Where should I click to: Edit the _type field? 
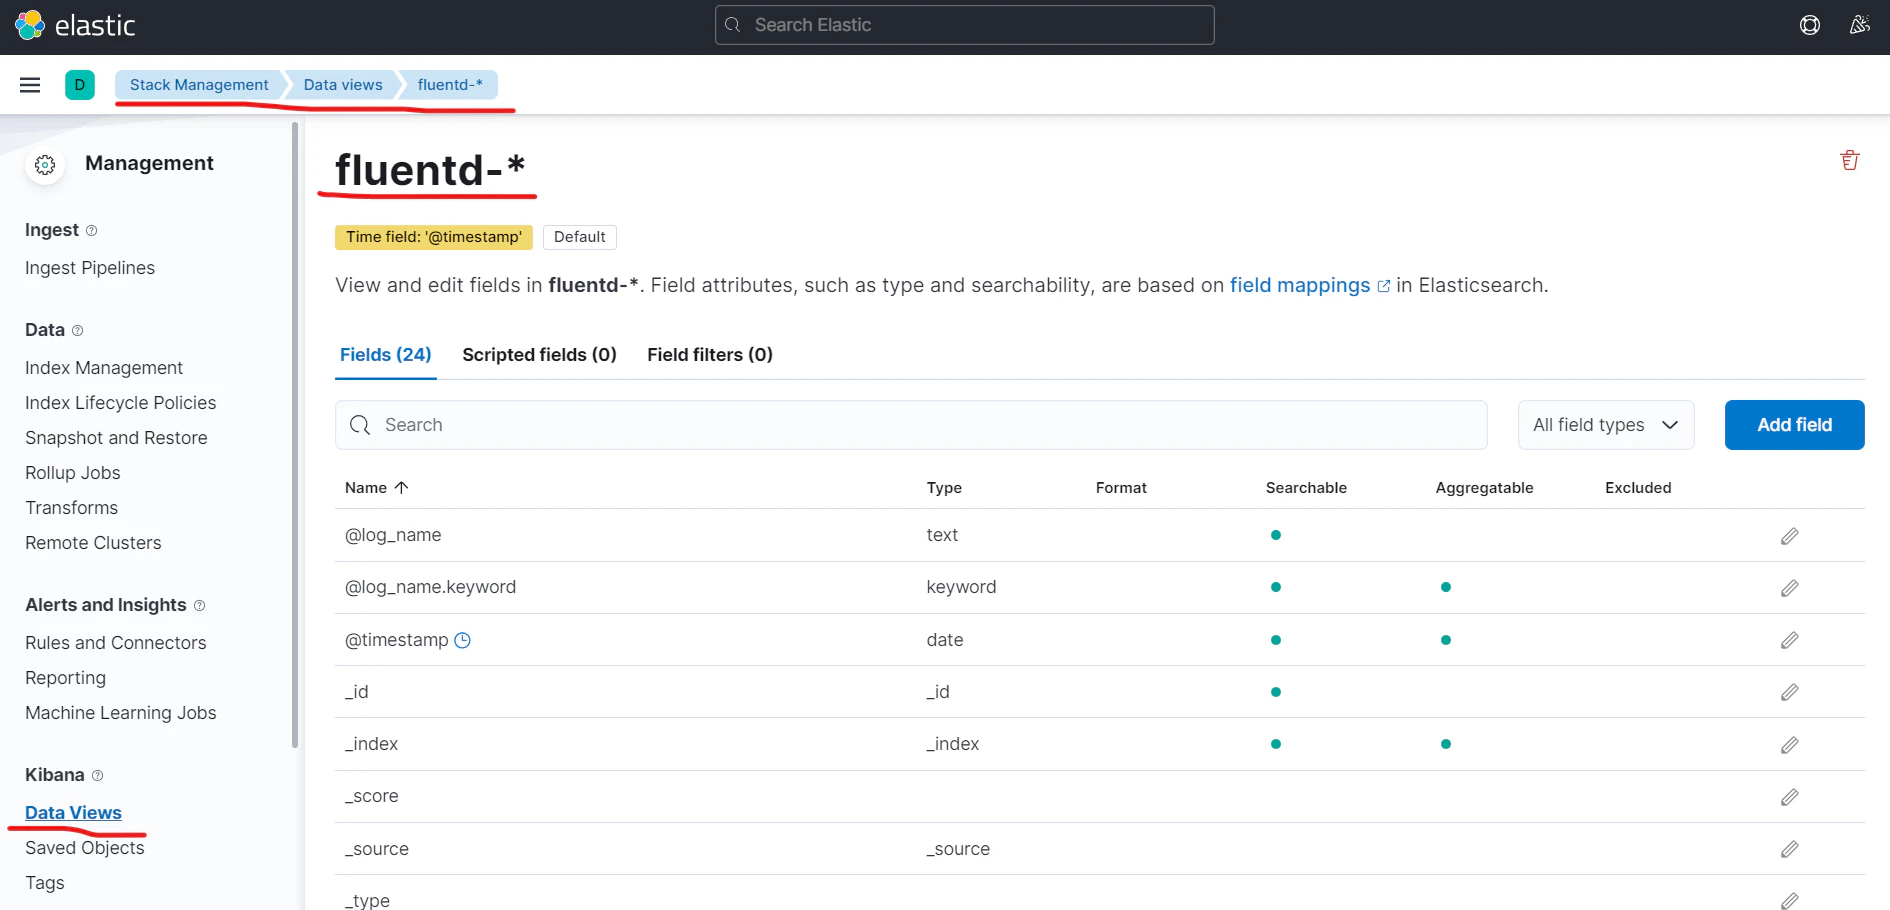click(1790, 900)
